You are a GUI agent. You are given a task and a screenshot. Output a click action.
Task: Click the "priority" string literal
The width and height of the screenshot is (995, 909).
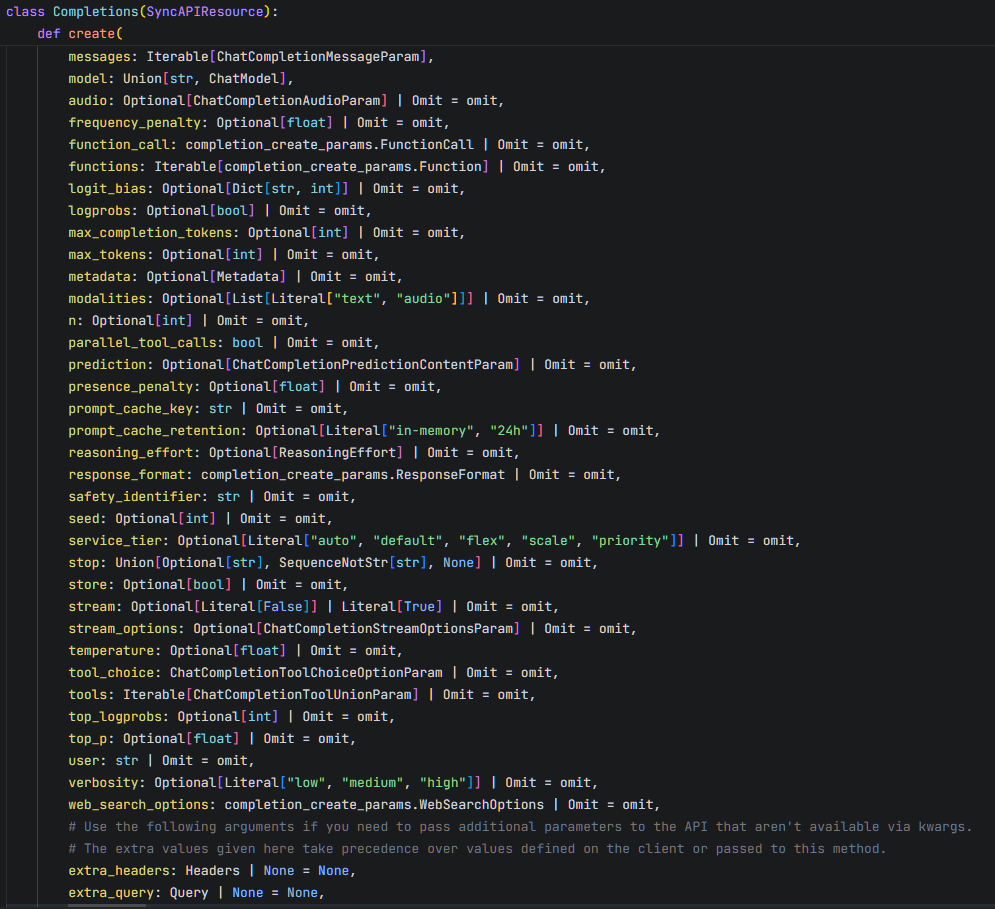tap(631, 541)
